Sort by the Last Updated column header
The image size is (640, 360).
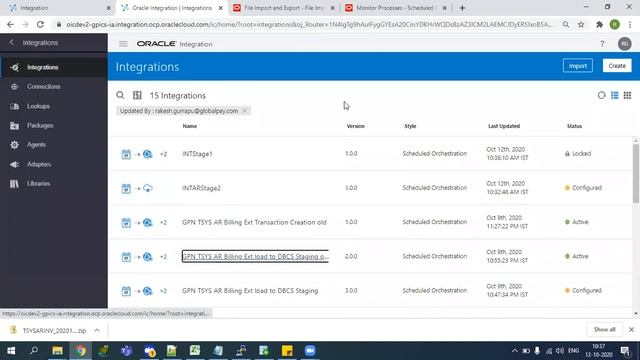(x=504, y=126)
